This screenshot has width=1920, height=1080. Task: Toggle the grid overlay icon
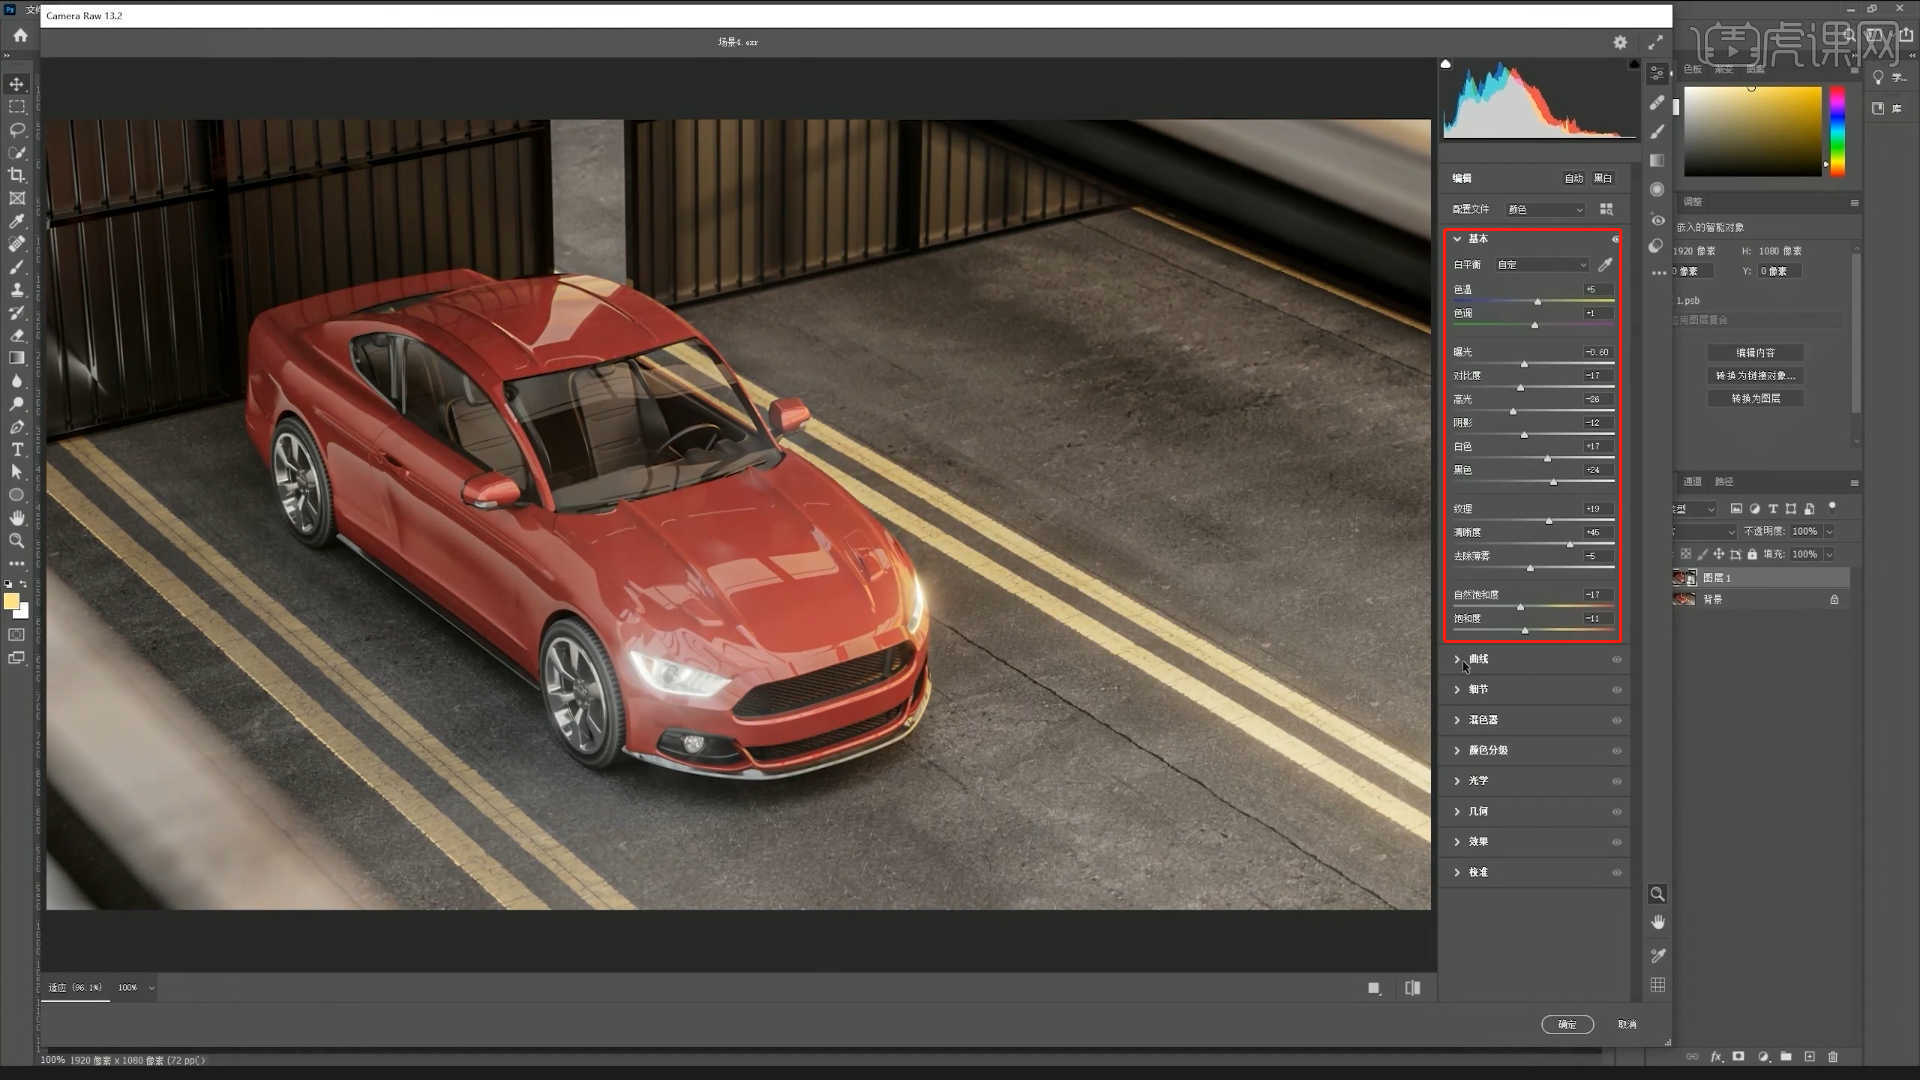1657,985
